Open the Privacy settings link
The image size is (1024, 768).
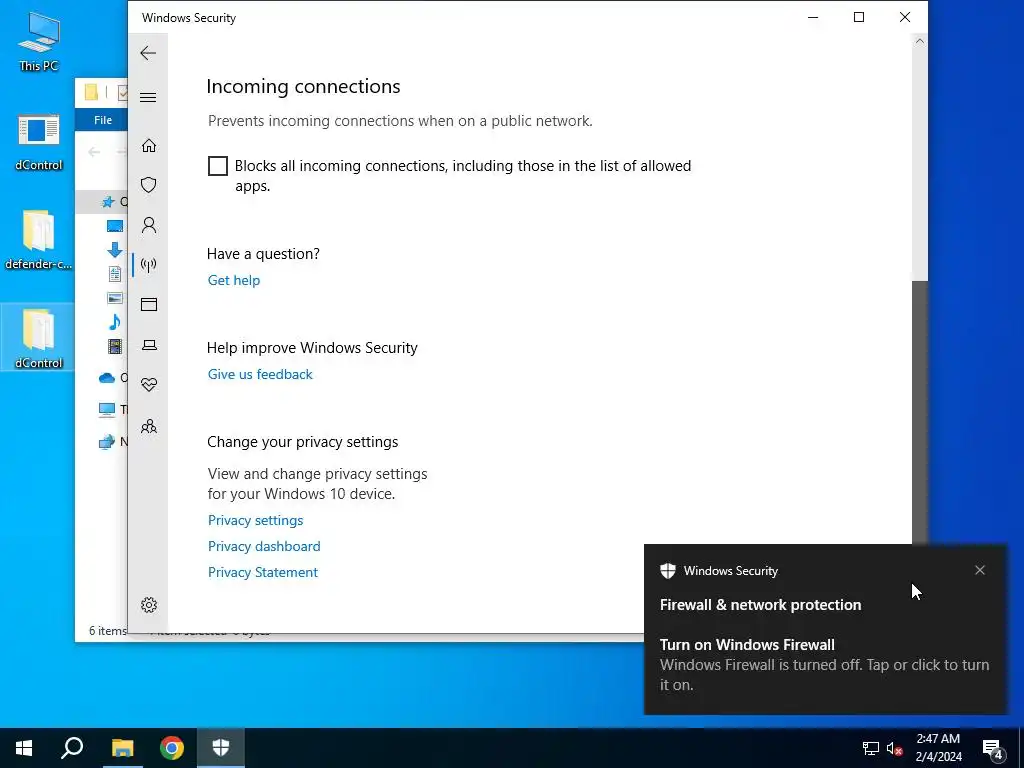[x=255, y=520]
